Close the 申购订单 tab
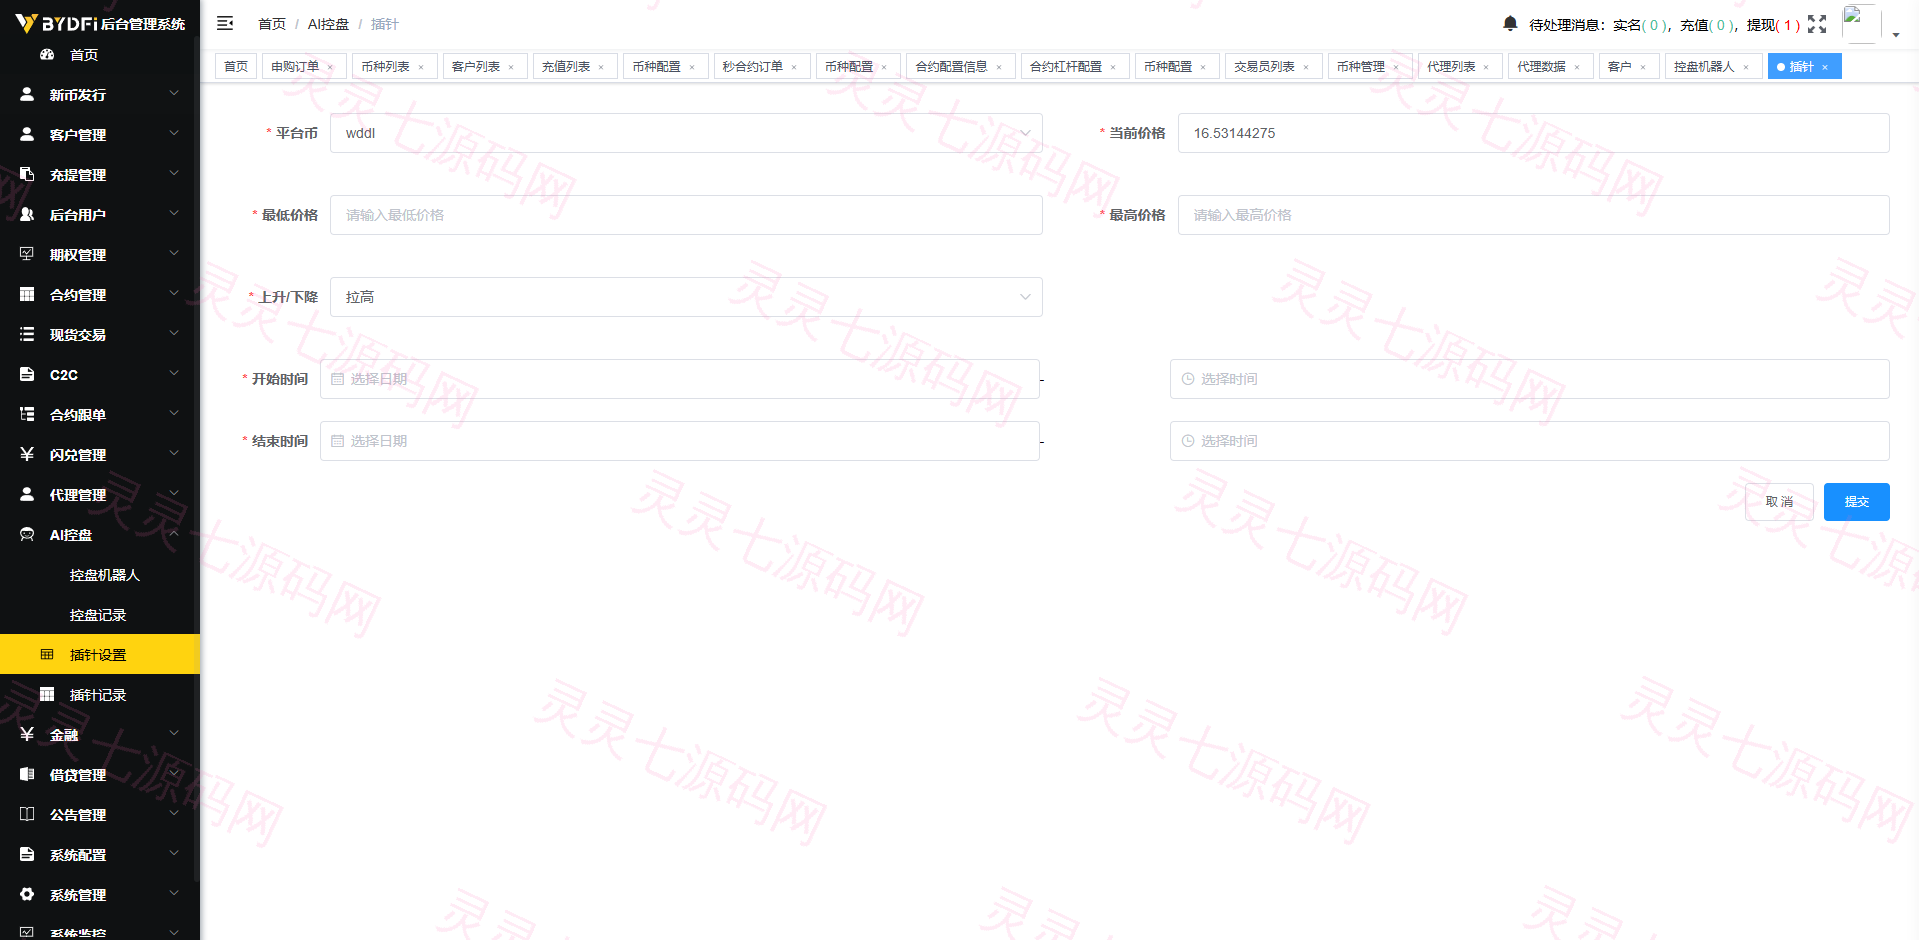The height and width of the screenshot is (940, 1919). 330,67
